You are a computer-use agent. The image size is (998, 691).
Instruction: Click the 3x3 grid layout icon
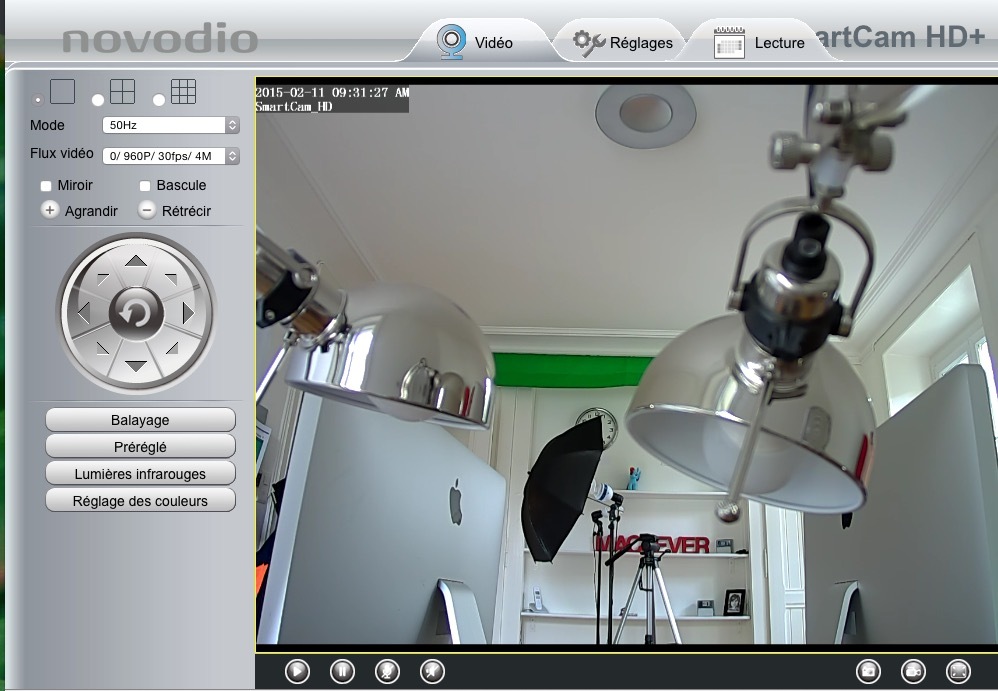(183, 91)
